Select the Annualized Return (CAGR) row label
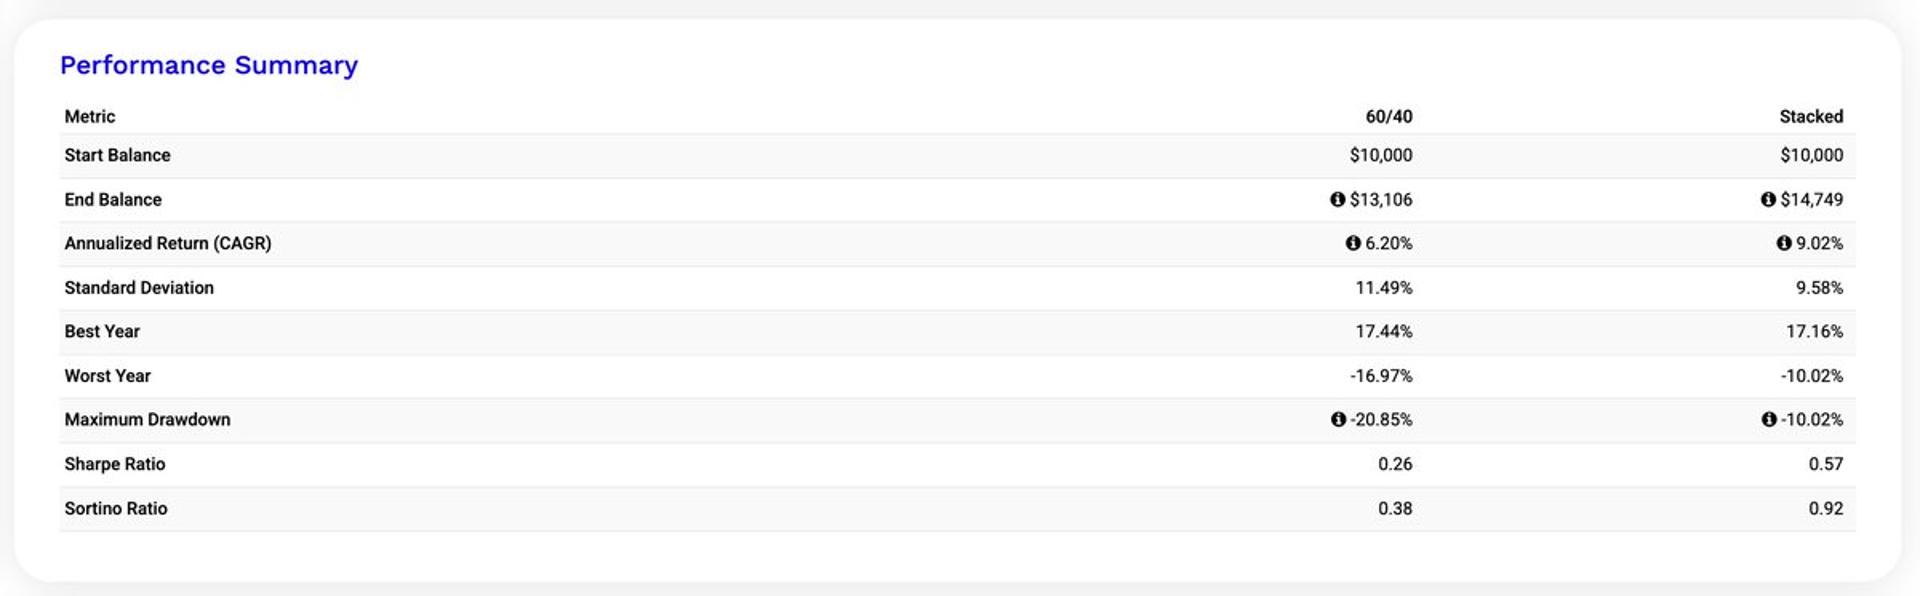The width and height of the screenshot is (1920, 596). click(168, 243)
